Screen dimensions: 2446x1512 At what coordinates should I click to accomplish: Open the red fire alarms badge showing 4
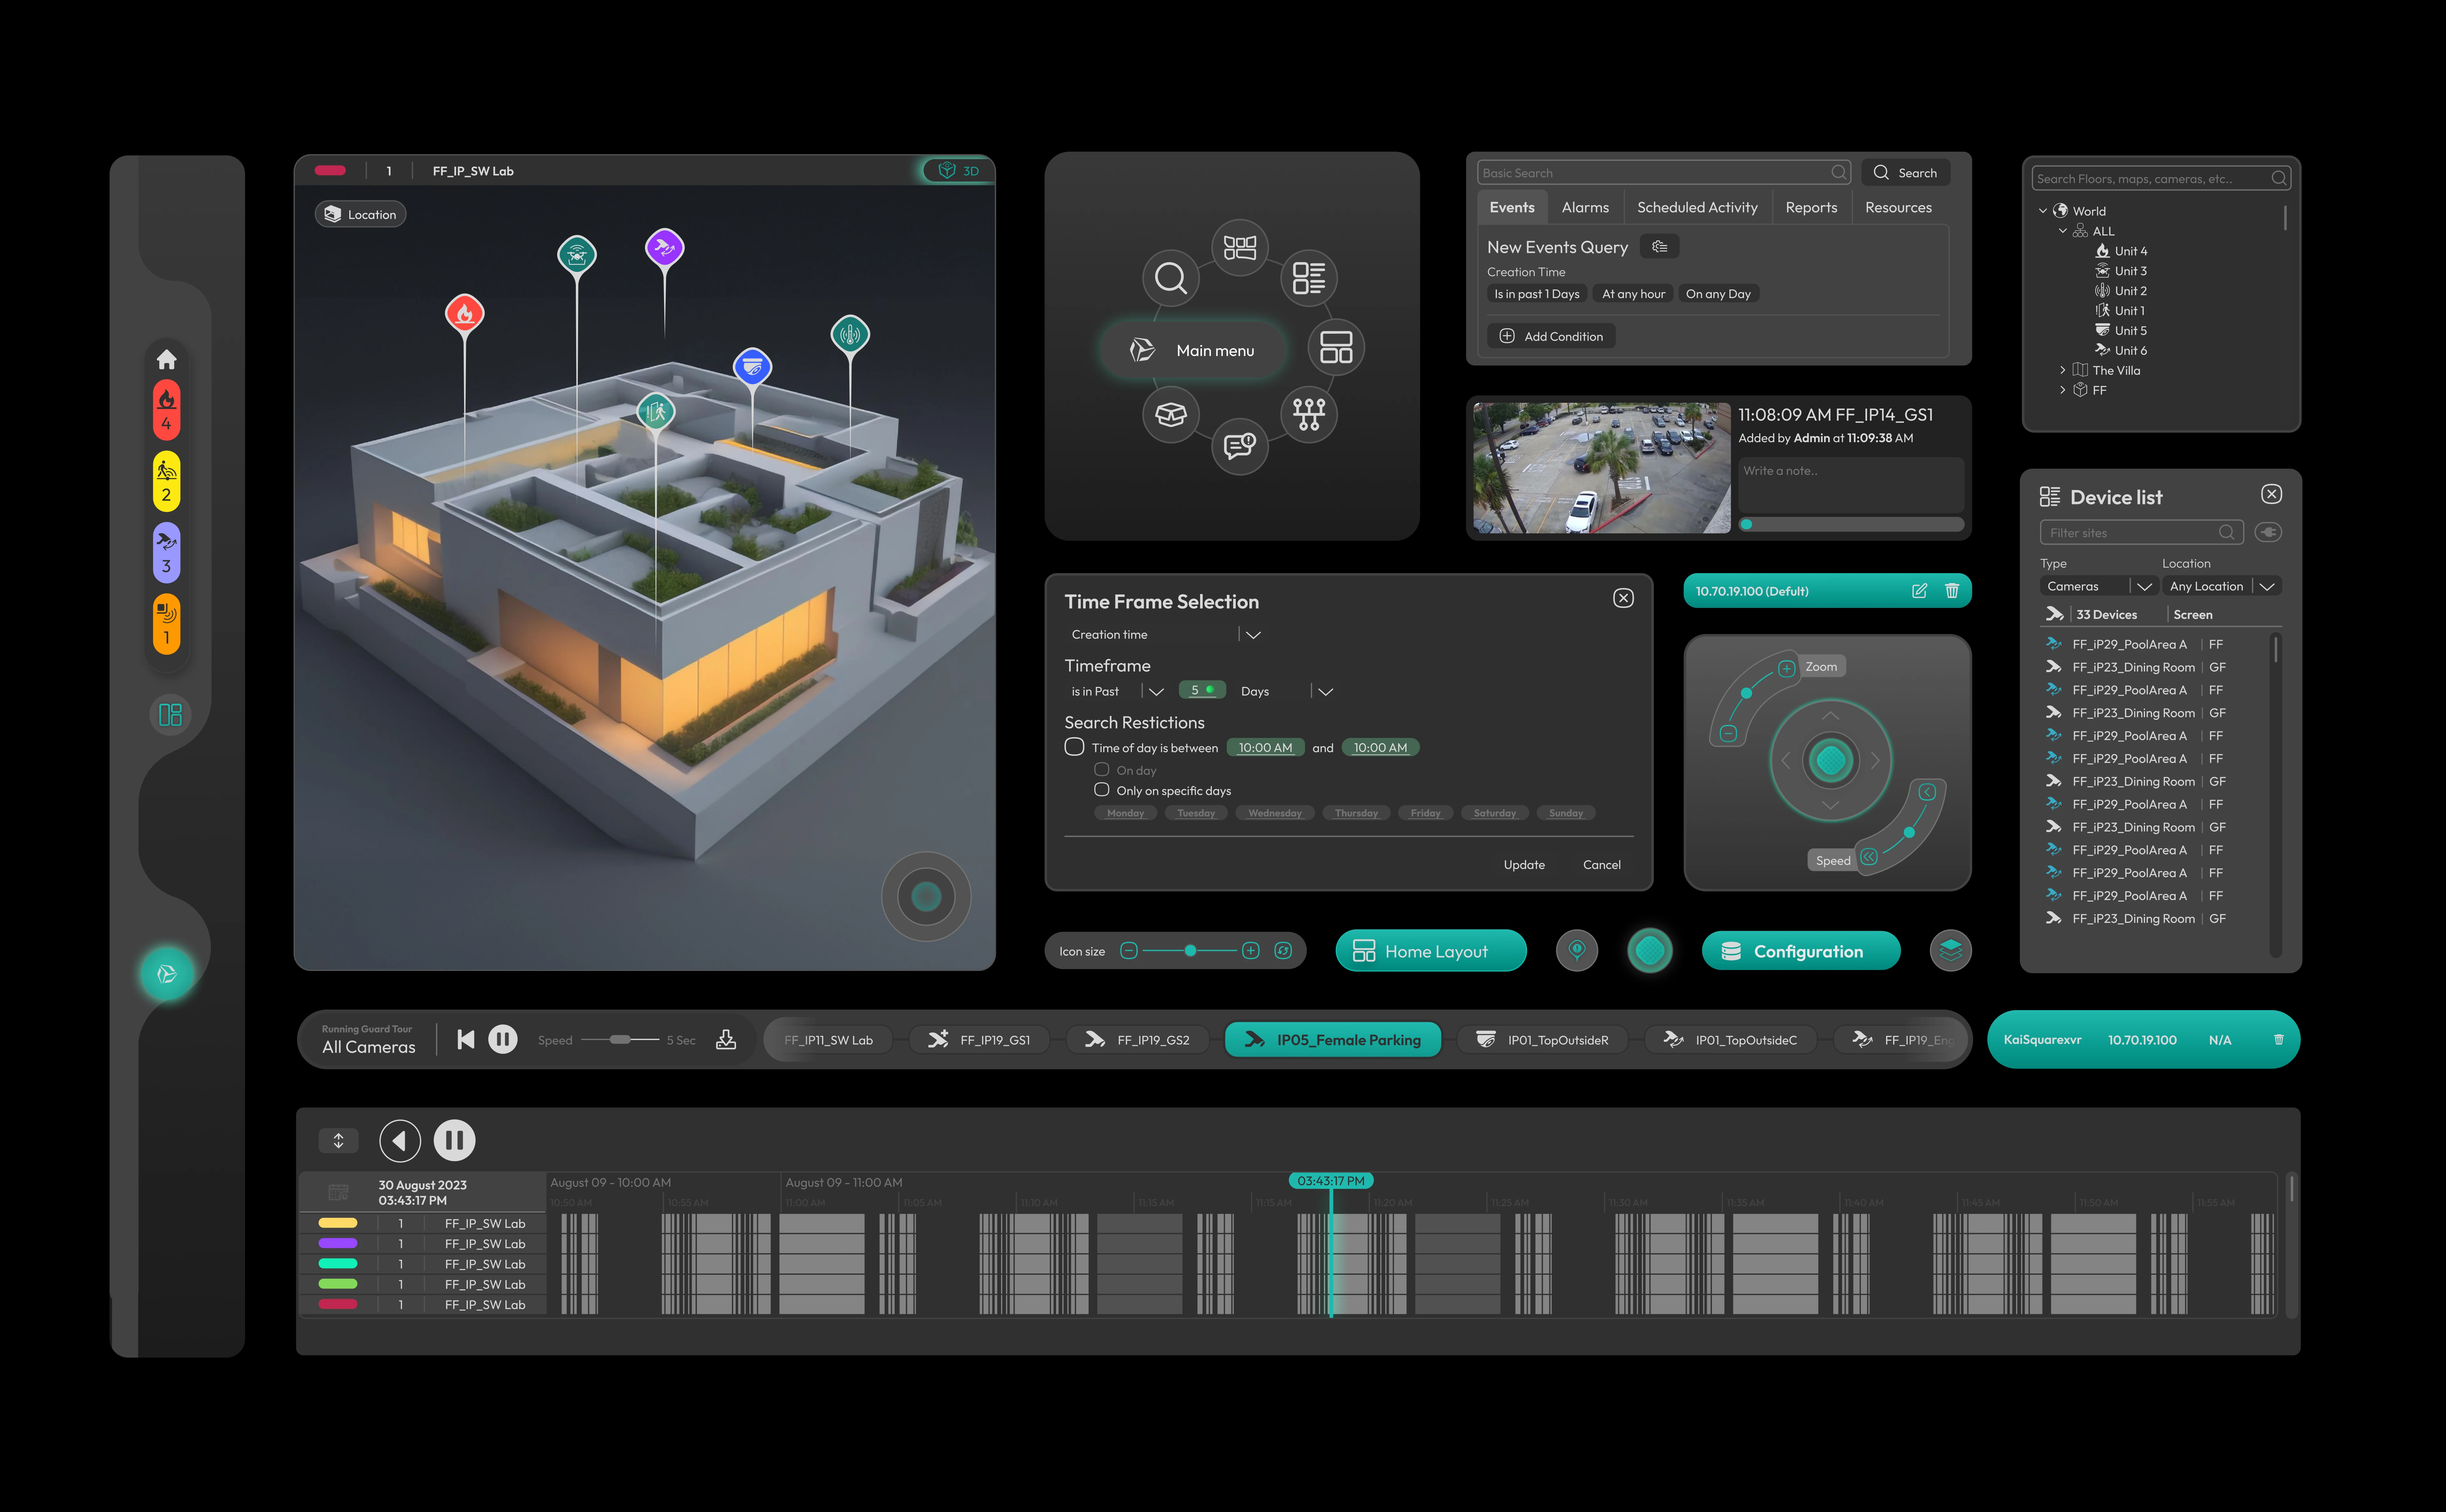(167, 410)
